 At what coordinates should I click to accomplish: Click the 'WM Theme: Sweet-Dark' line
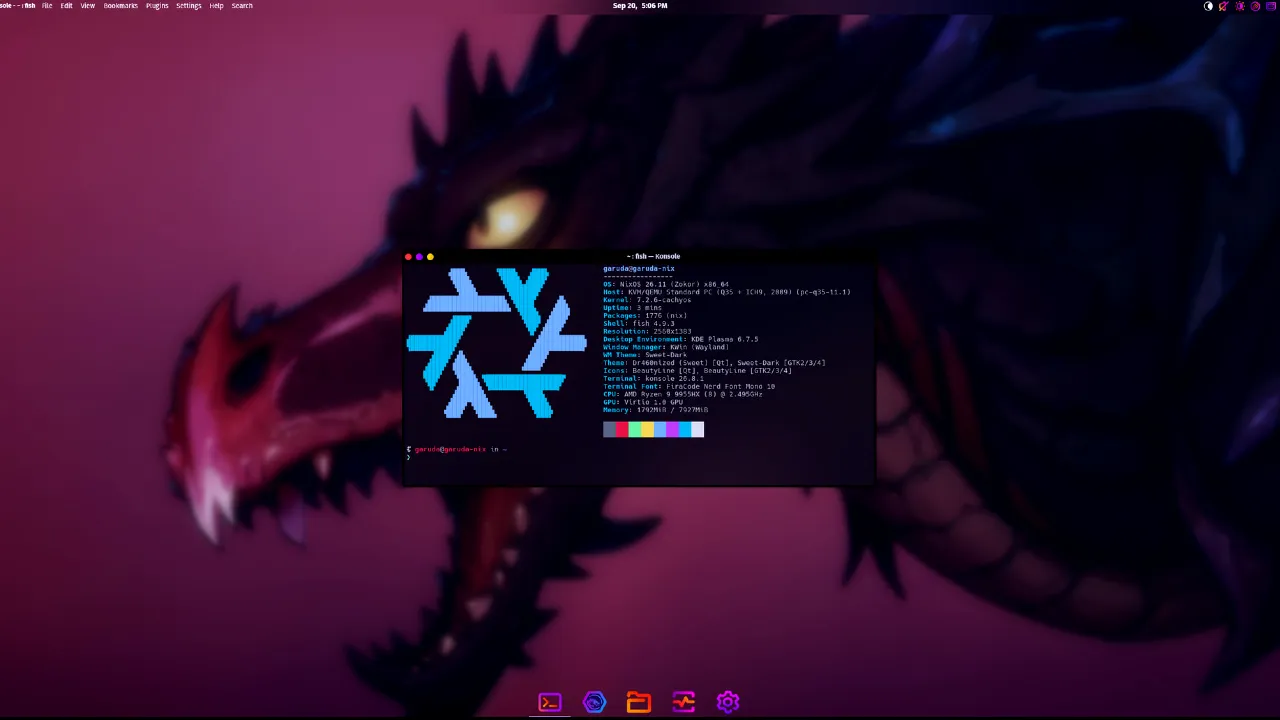coord(645,355)
